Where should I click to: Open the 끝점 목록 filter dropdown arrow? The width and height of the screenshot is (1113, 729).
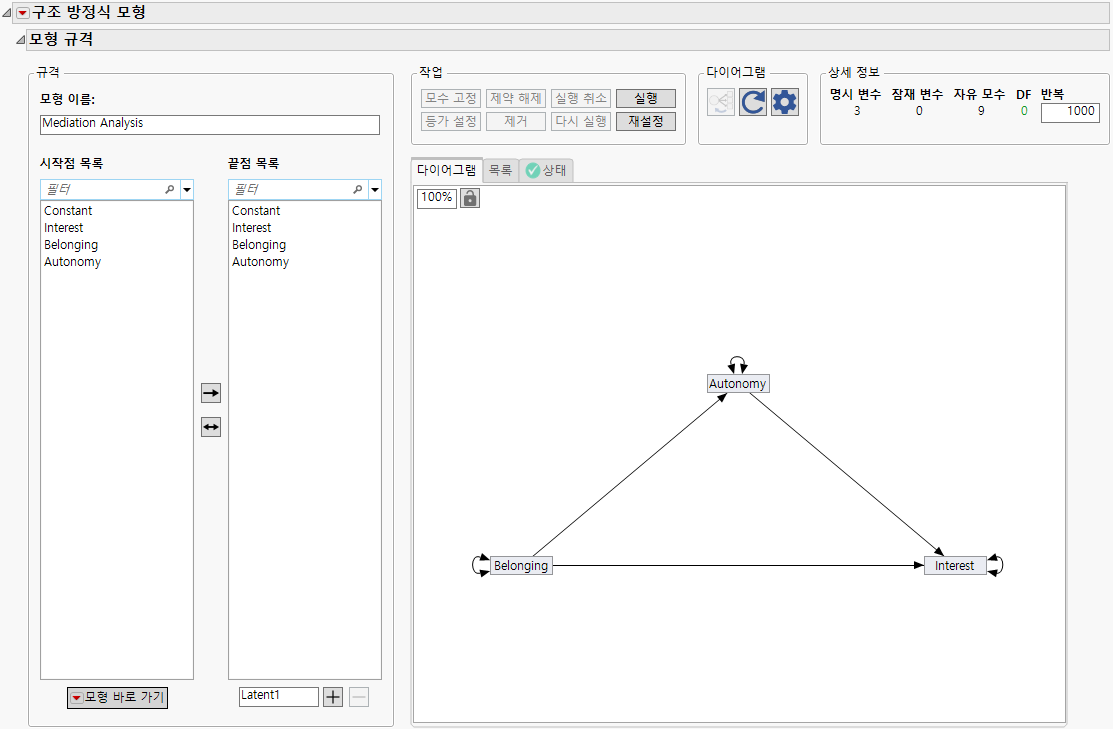pos(375,189)
